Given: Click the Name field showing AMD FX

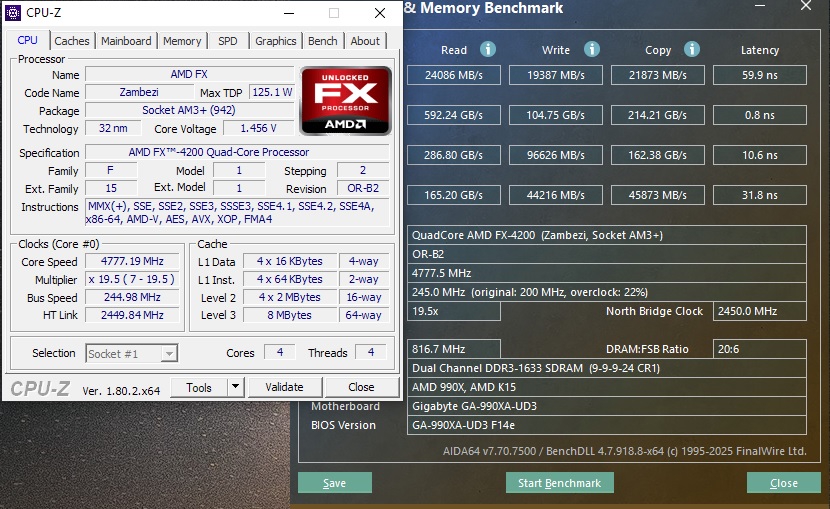Looking at the screenshot, I should point(189,75).
